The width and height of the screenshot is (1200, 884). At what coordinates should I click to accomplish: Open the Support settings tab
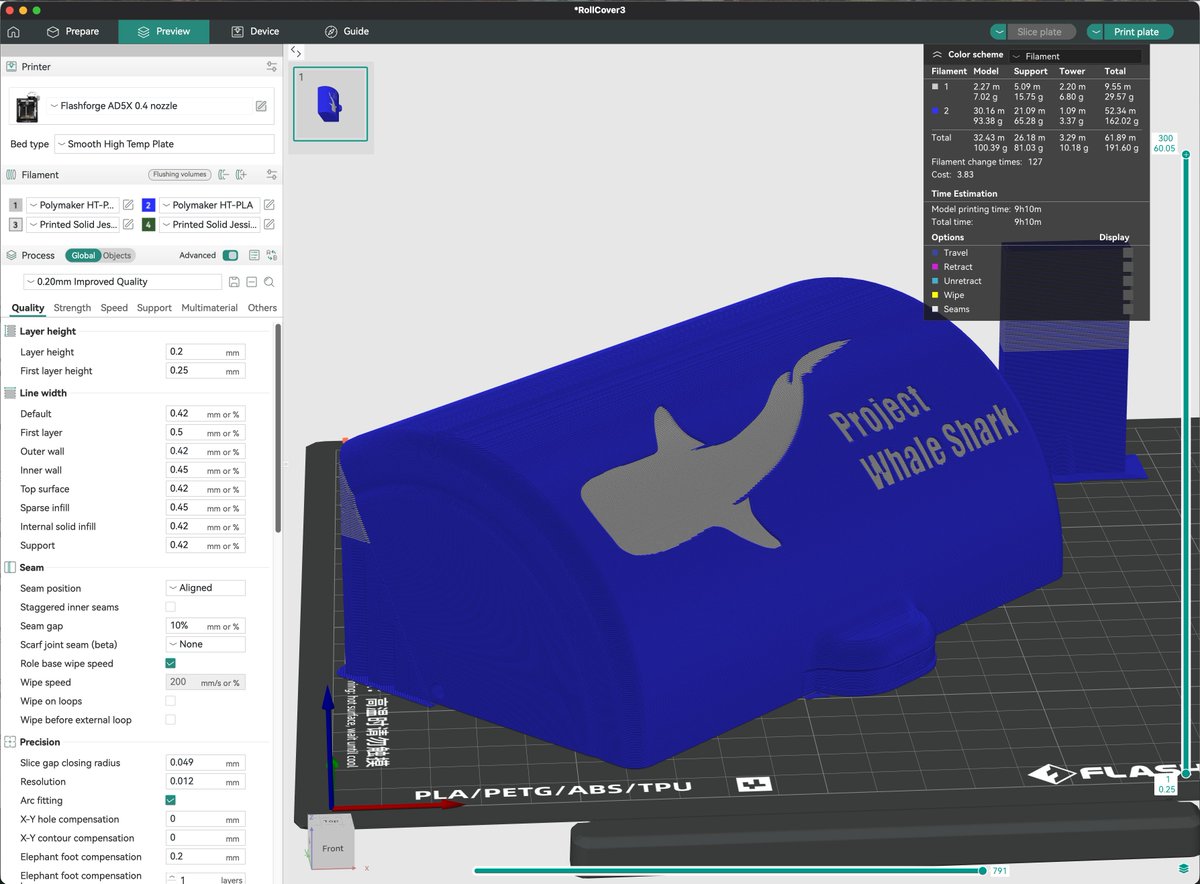[x=154, y=308]
